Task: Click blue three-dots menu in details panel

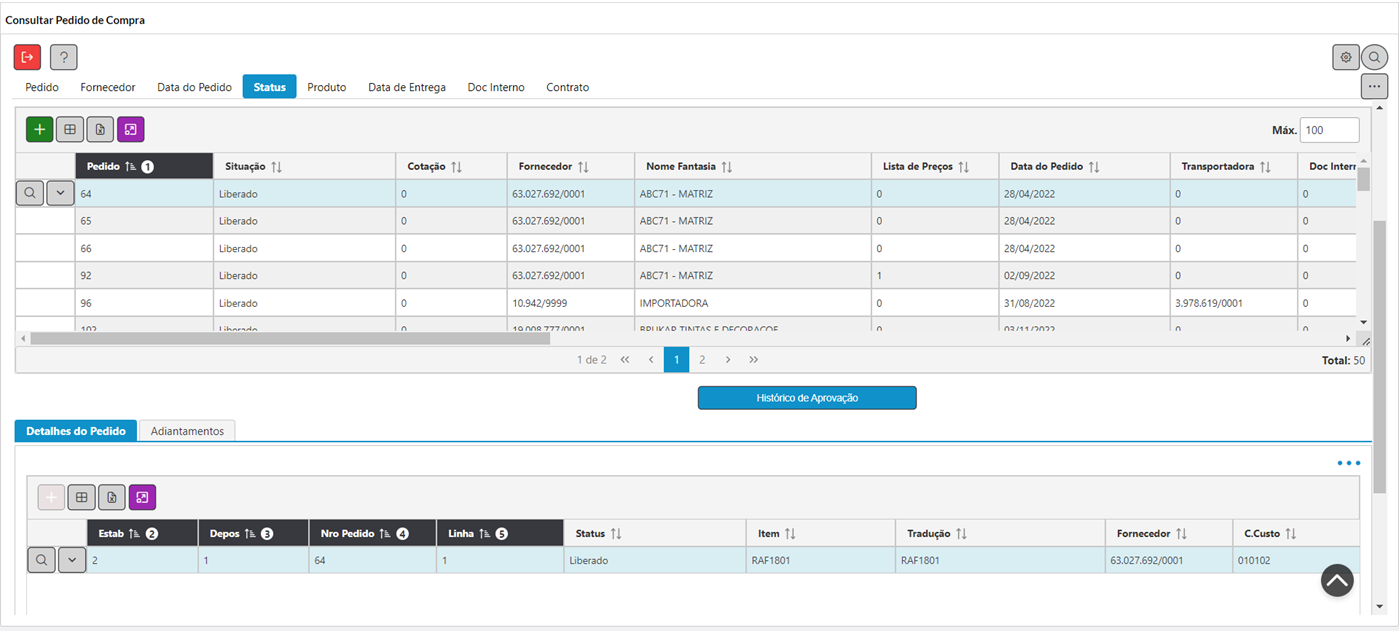Action: pos(1349,463)
